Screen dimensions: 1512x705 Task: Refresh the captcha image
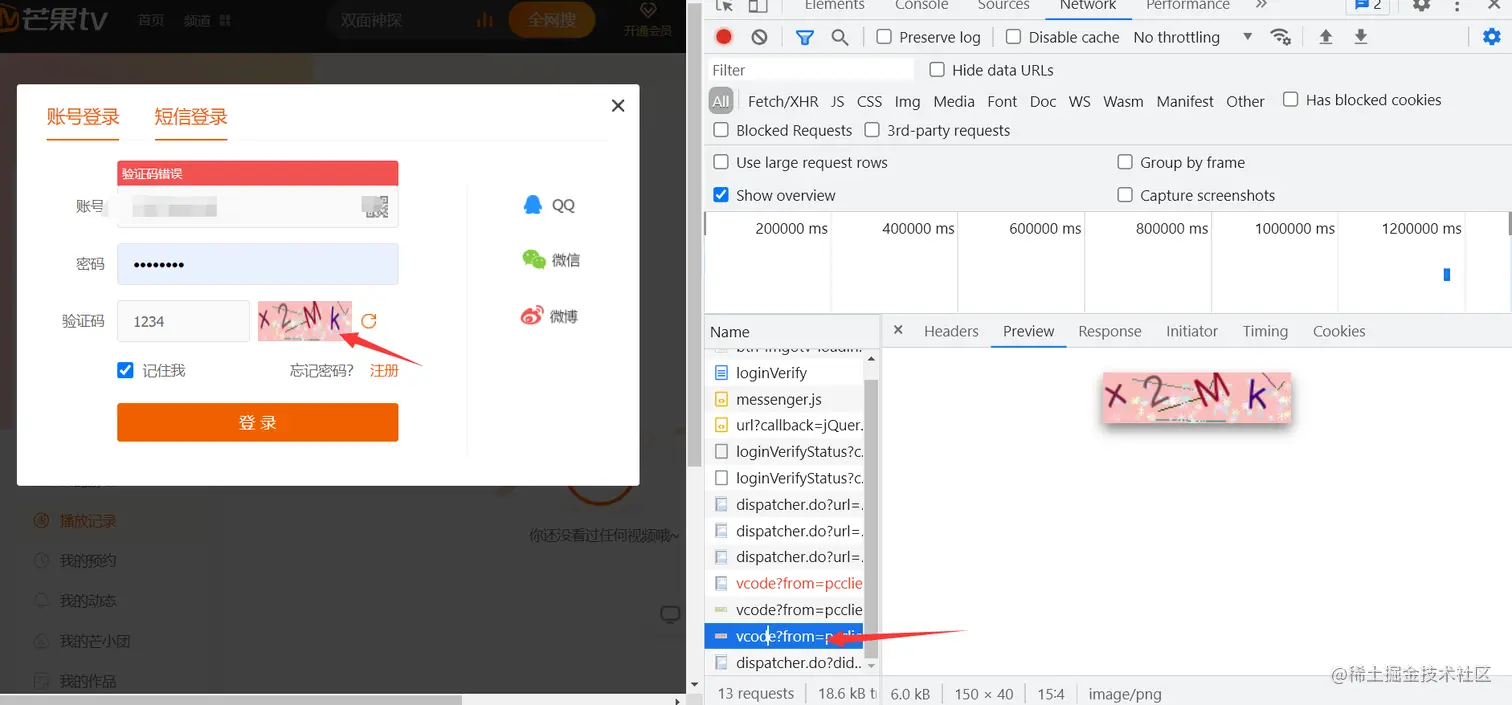tap(369, 321)
